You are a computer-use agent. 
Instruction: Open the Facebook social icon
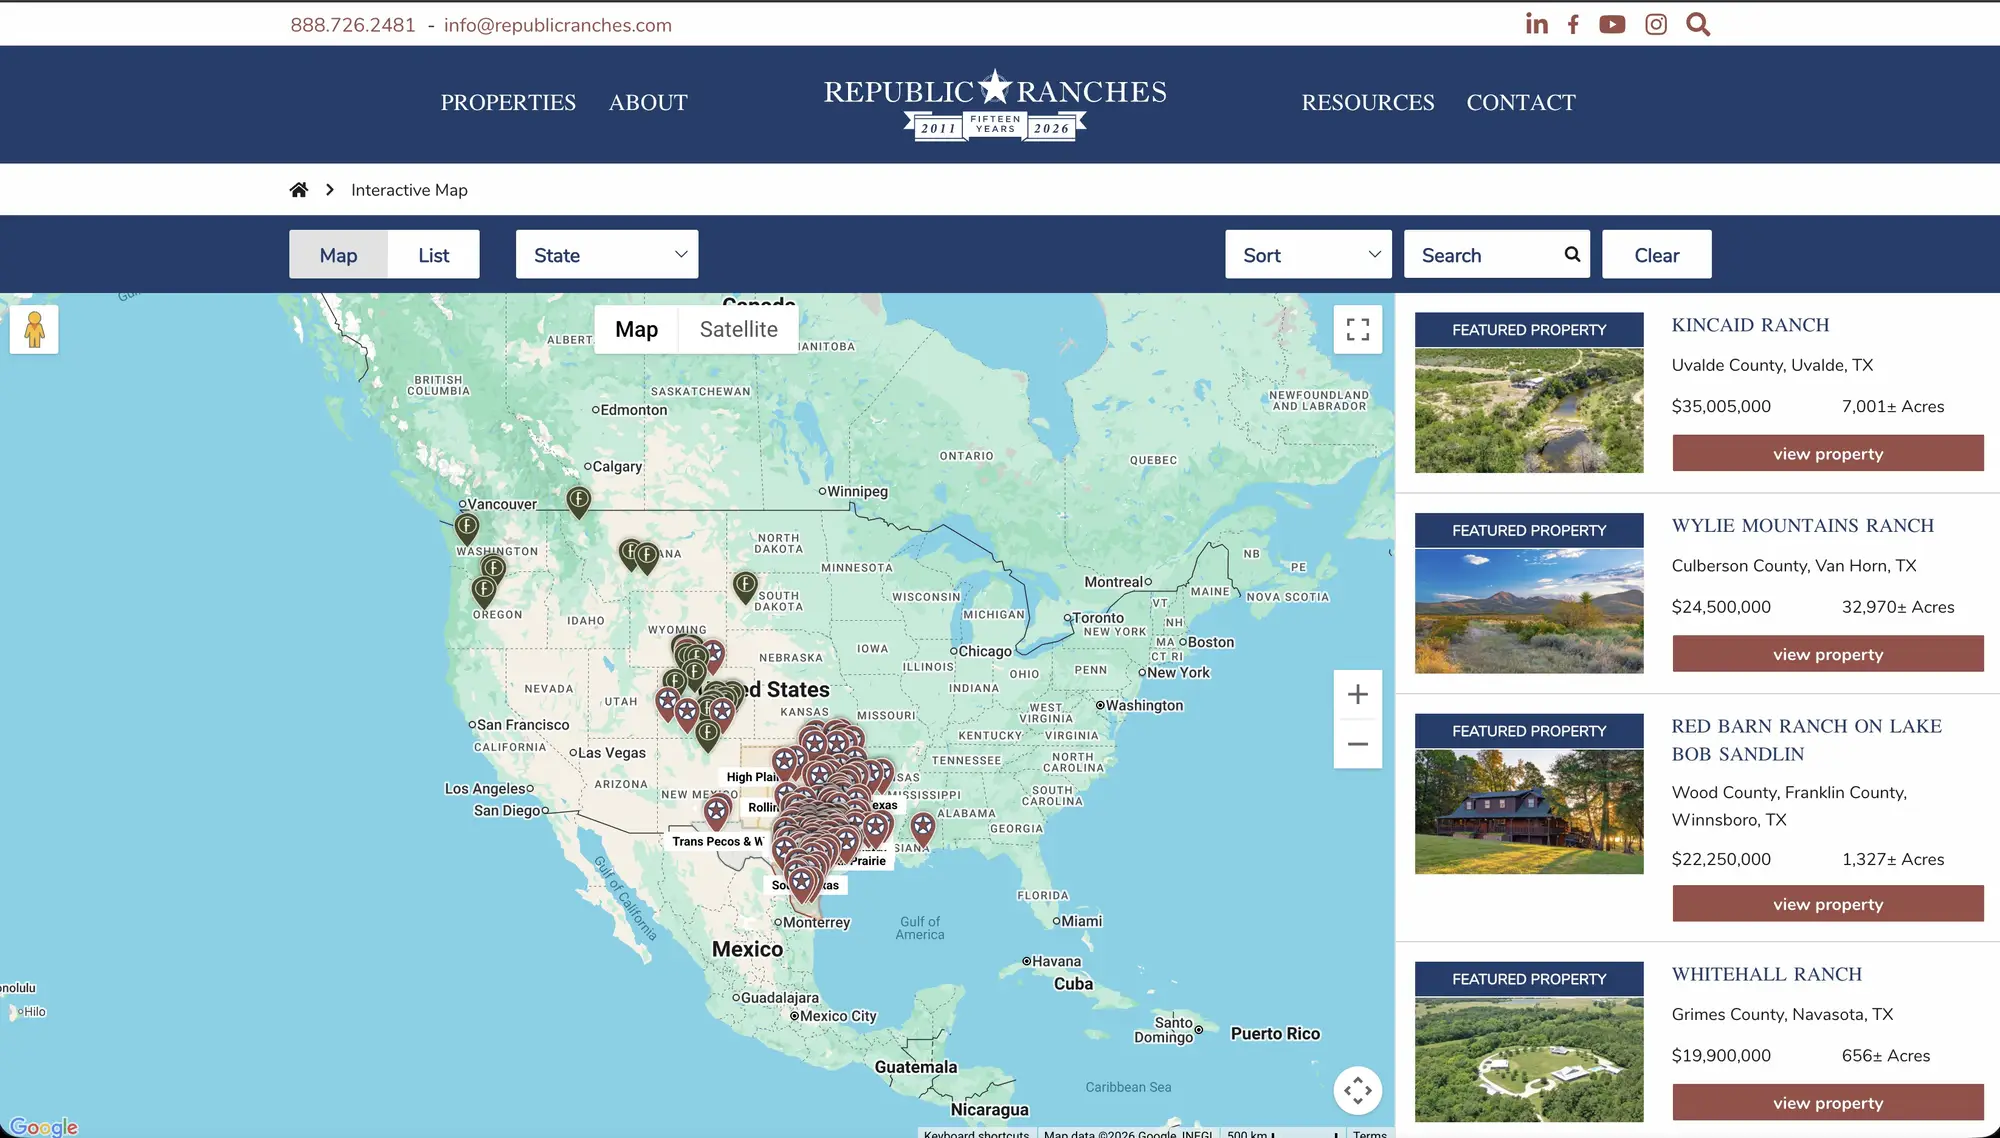point(1573,24)
